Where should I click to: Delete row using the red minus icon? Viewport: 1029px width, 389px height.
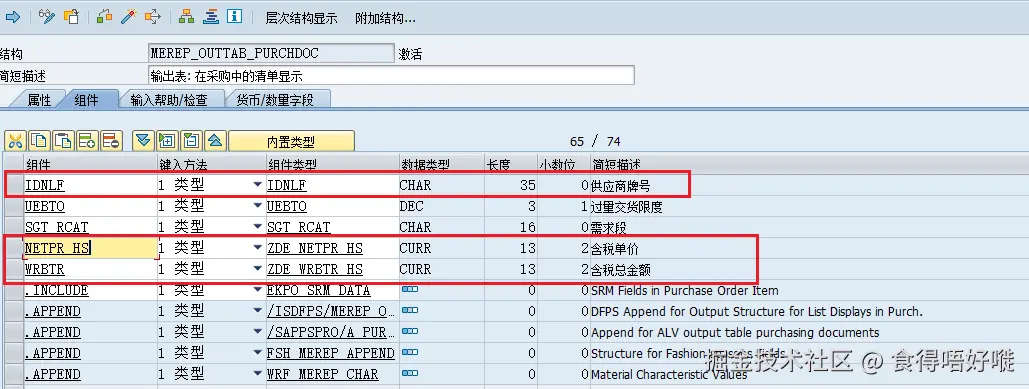[x=111, y=140]
